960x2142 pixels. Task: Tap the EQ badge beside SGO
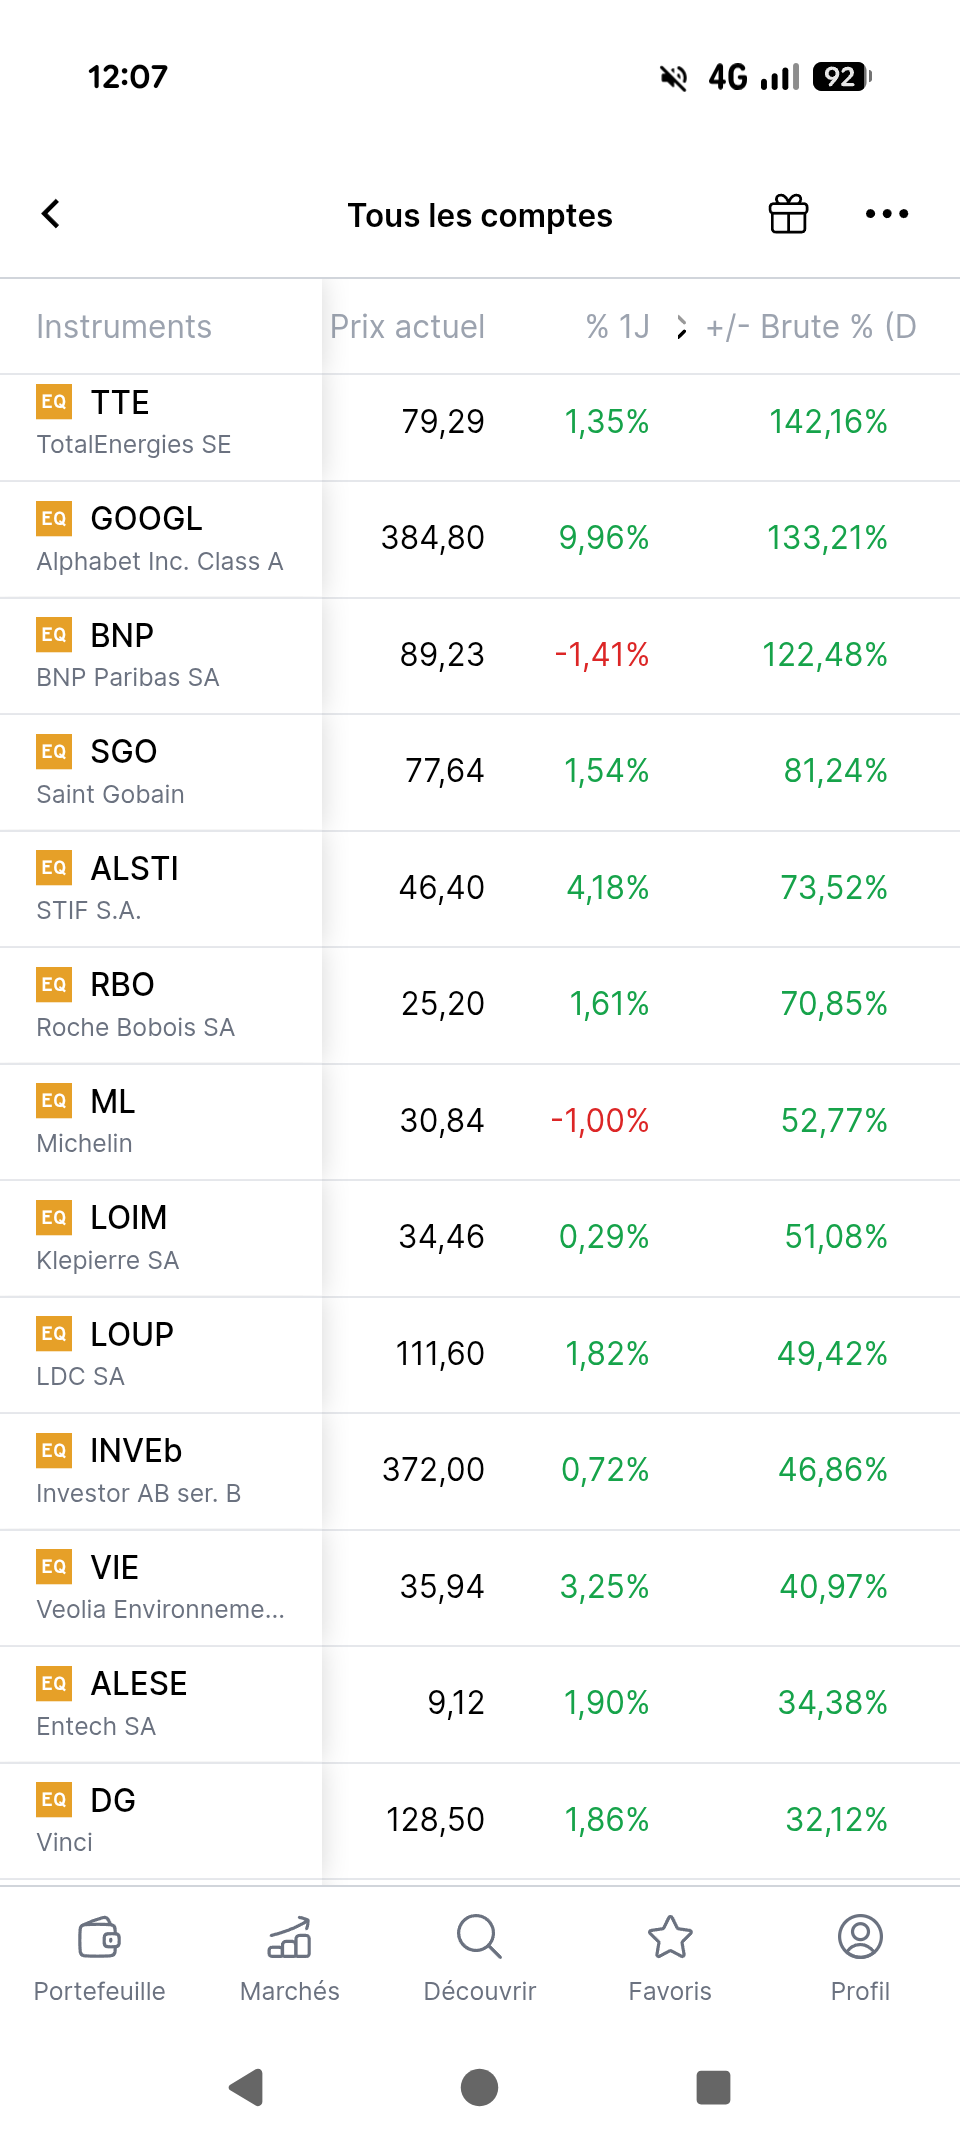click(54, 751)
